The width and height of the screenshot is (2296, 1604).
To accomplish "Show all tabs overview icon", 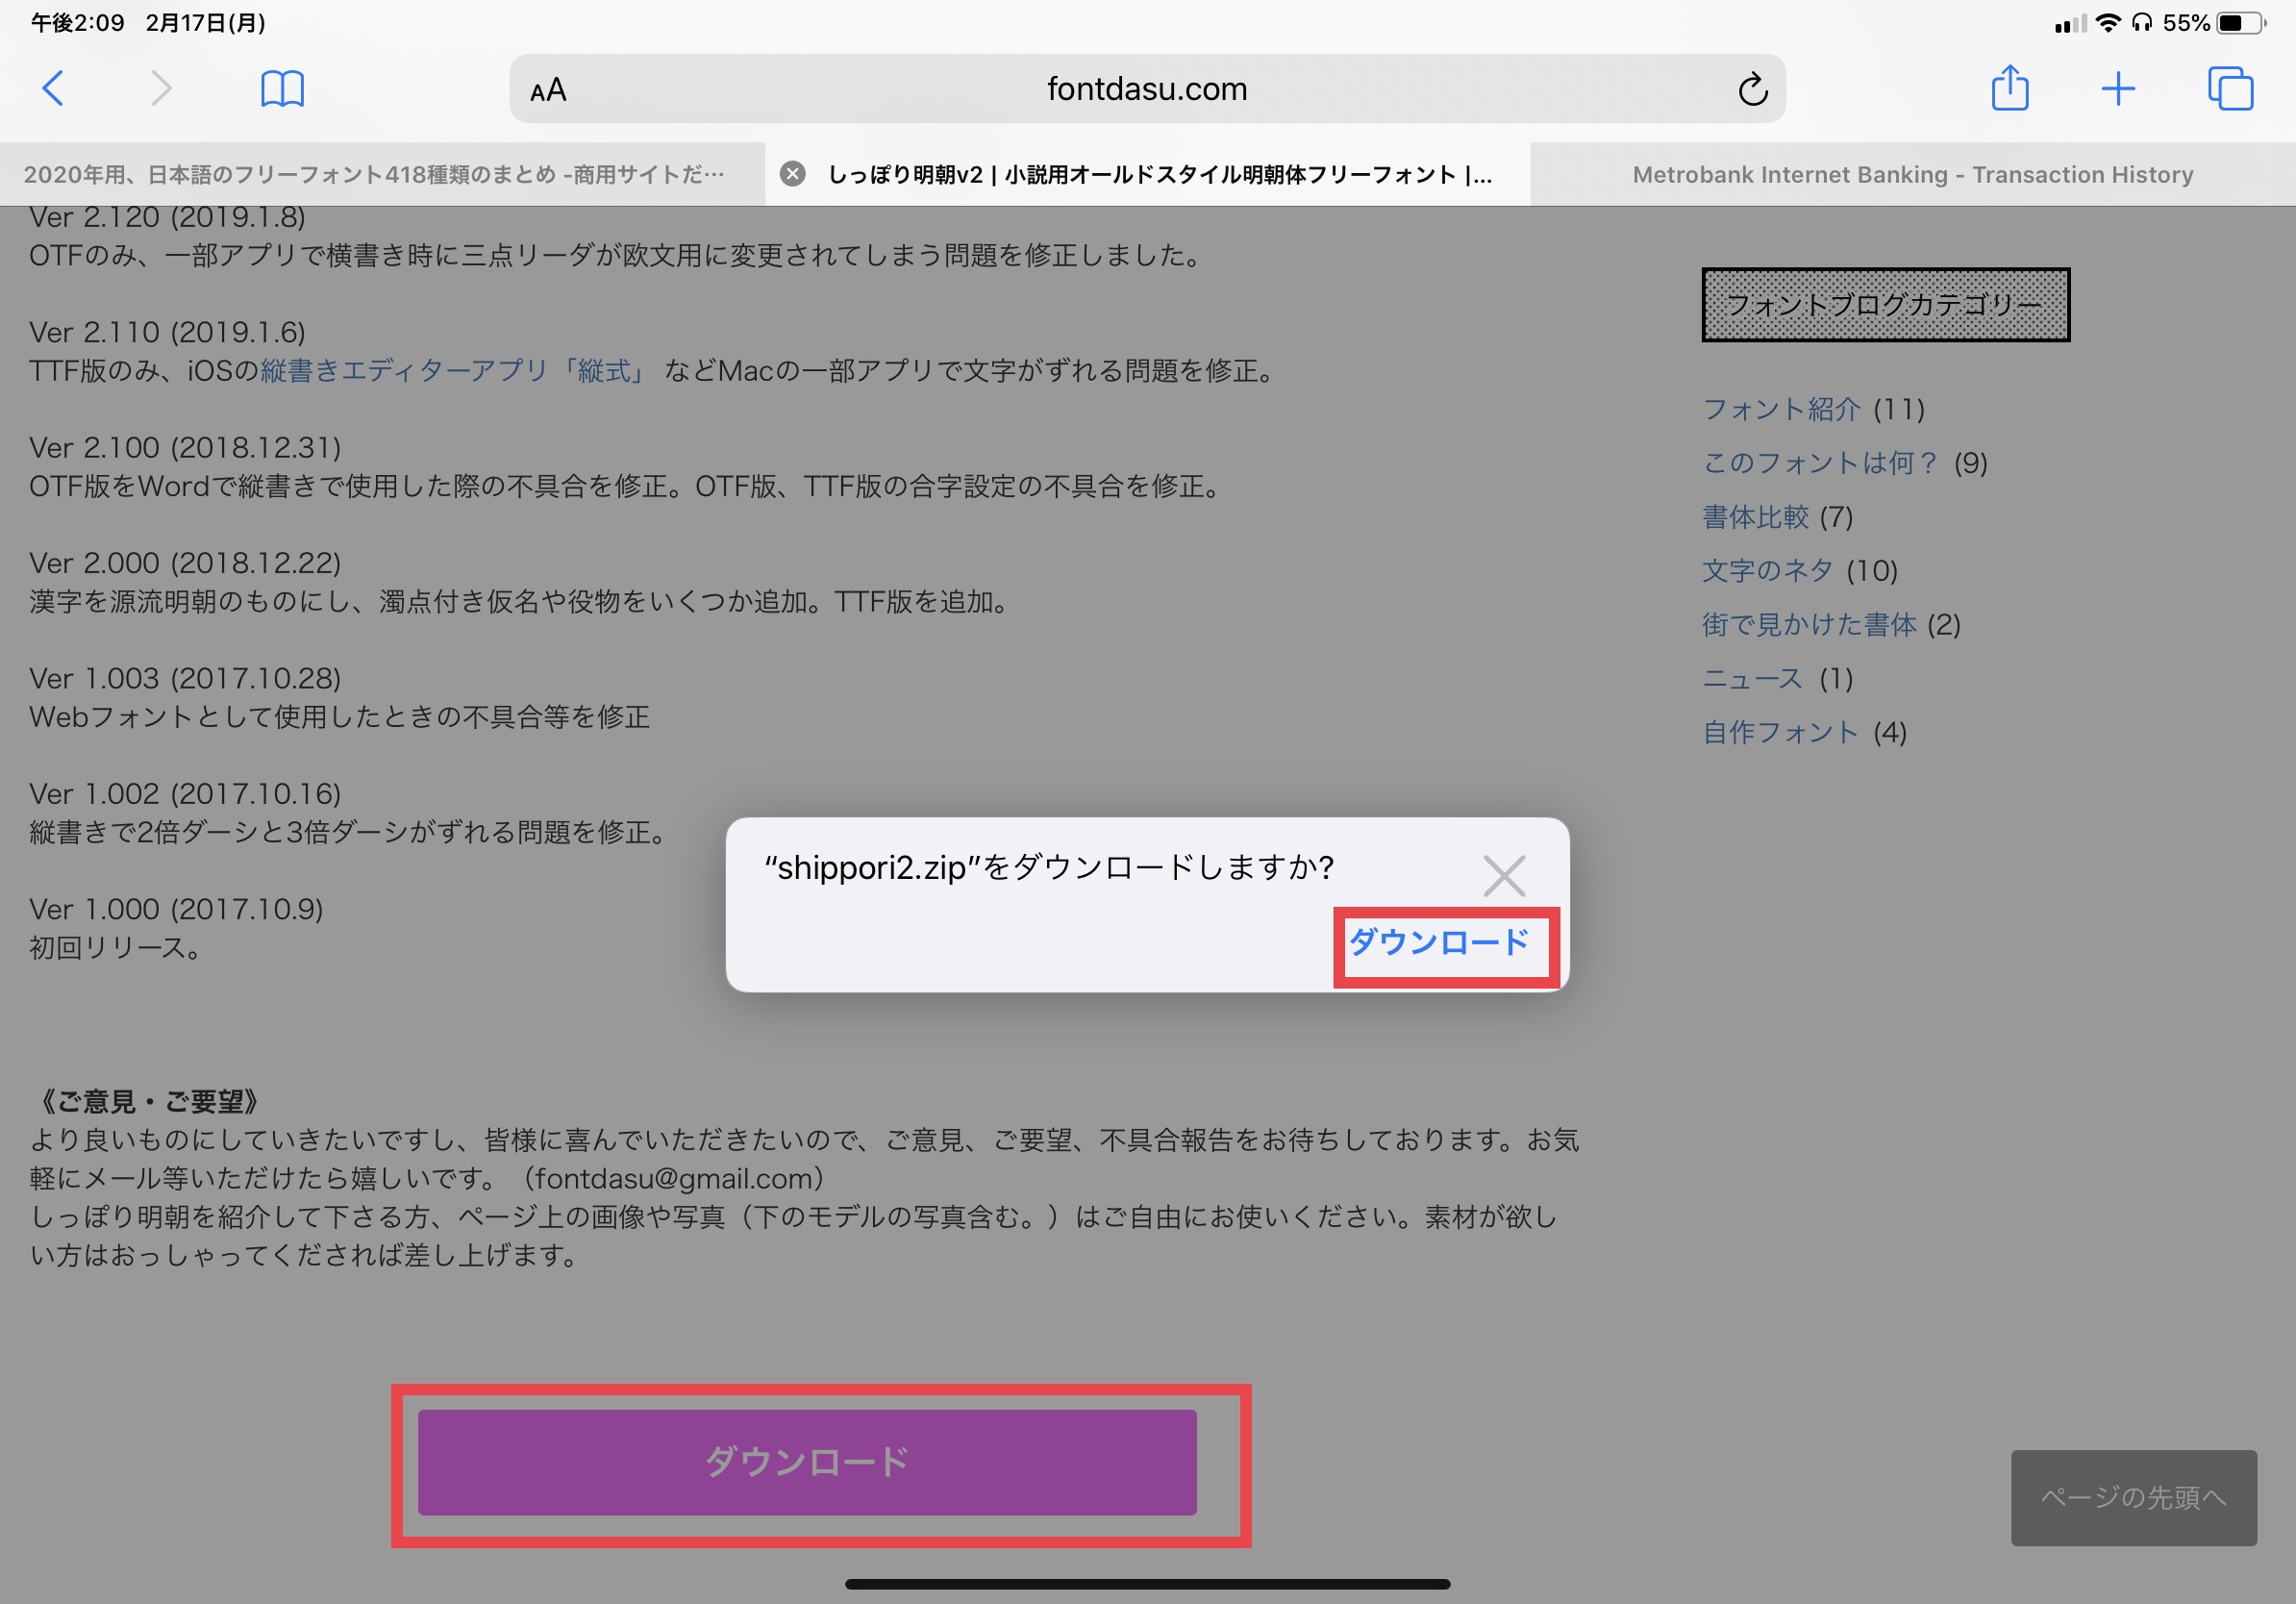I will (x=2230, y=89).
